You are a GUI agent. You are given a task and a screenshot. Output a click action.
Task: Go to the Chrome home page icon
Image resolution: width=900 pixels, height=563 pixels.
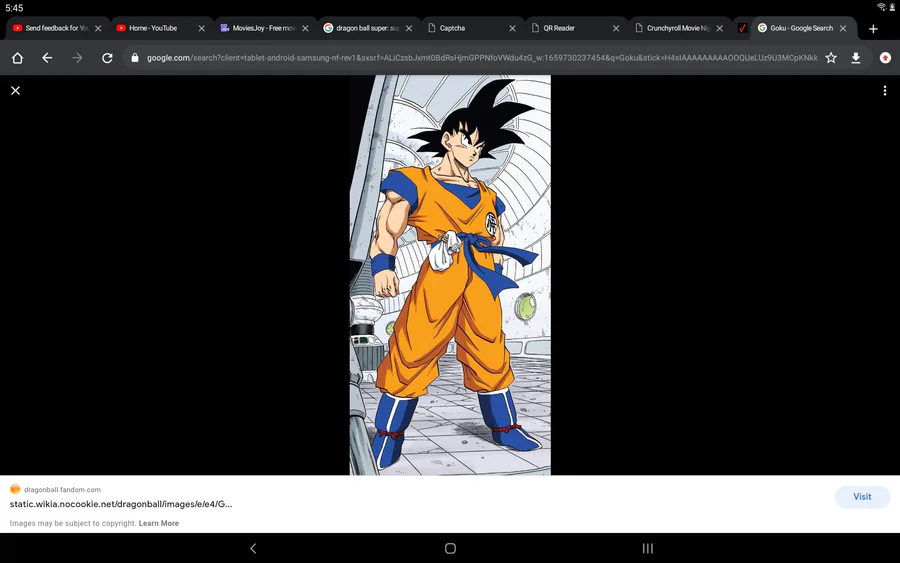click(17, 58)
